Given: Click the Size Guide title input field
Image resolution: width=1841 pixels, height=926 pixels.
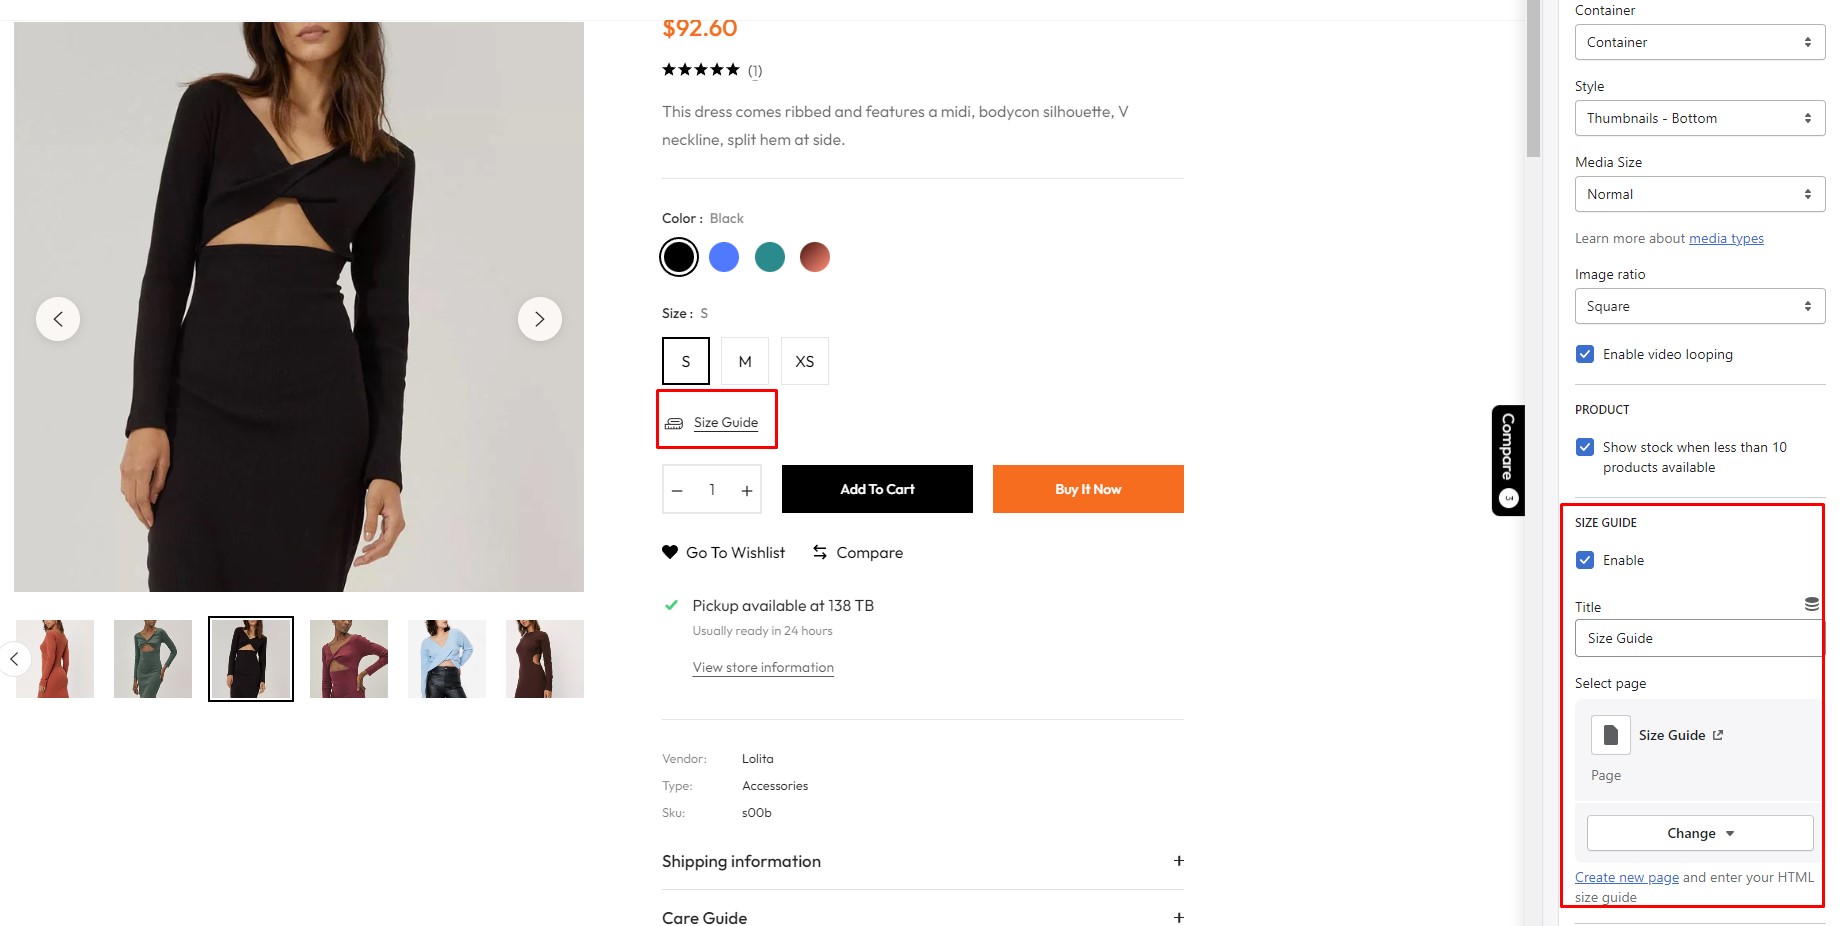Looking at the screenshot, I should [x=1698, y=638].
